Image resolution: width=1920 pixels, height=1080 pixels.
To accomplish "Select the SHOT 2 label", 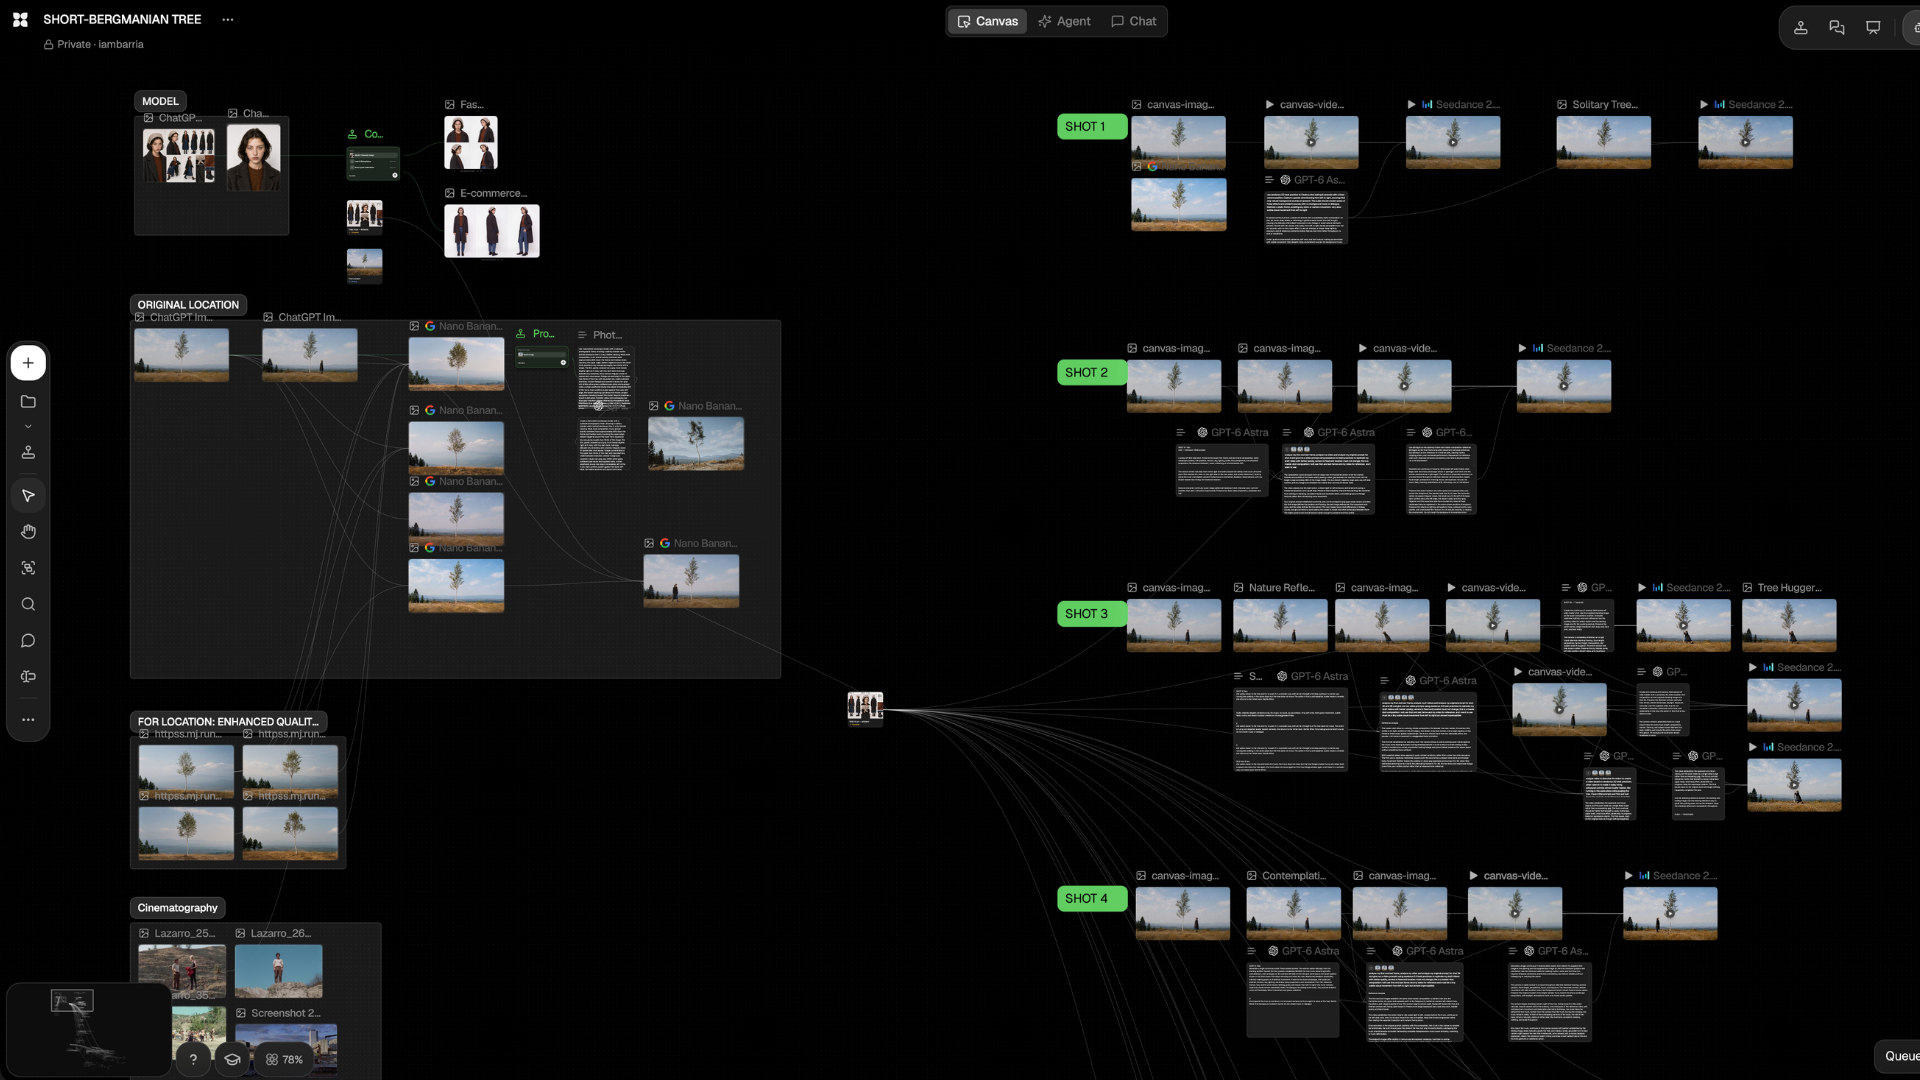I will point(1091,373).
